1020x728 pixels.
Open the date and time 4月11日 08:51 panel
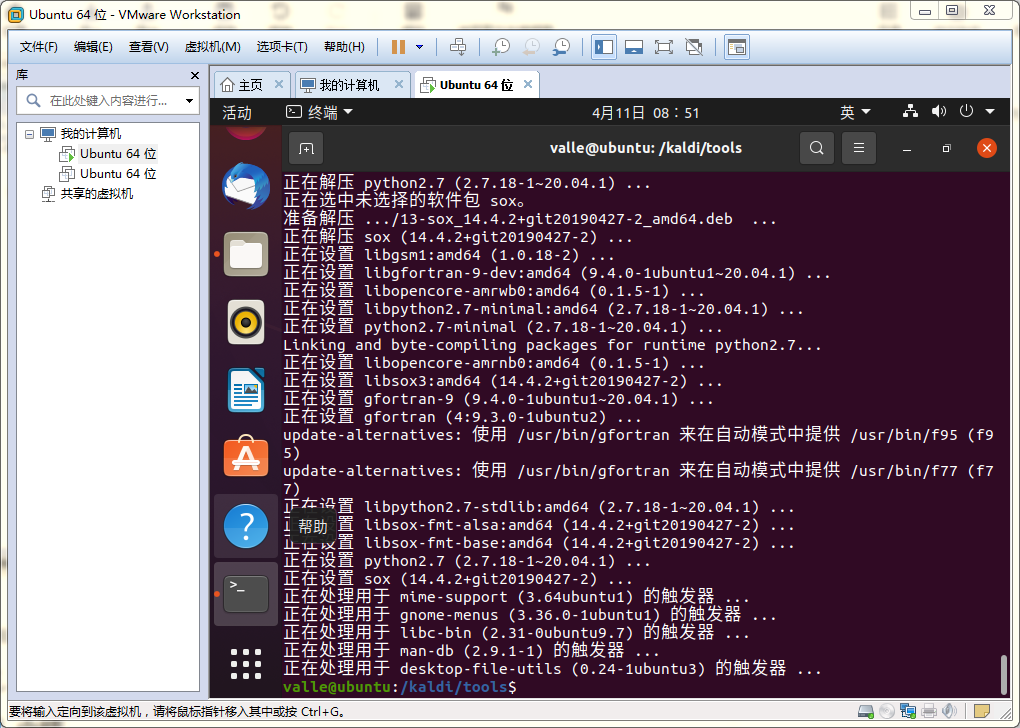point(645,113)
